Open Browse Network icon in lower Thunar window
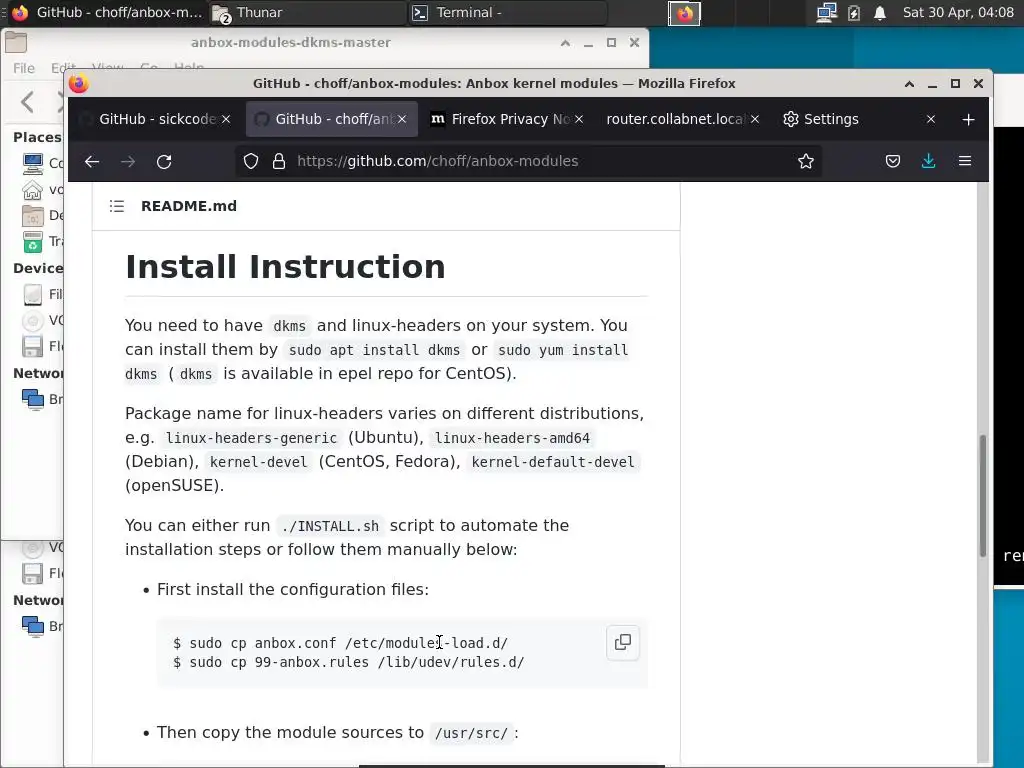Viewport: 1024px width, 768px height. click(x=33, y=626)
